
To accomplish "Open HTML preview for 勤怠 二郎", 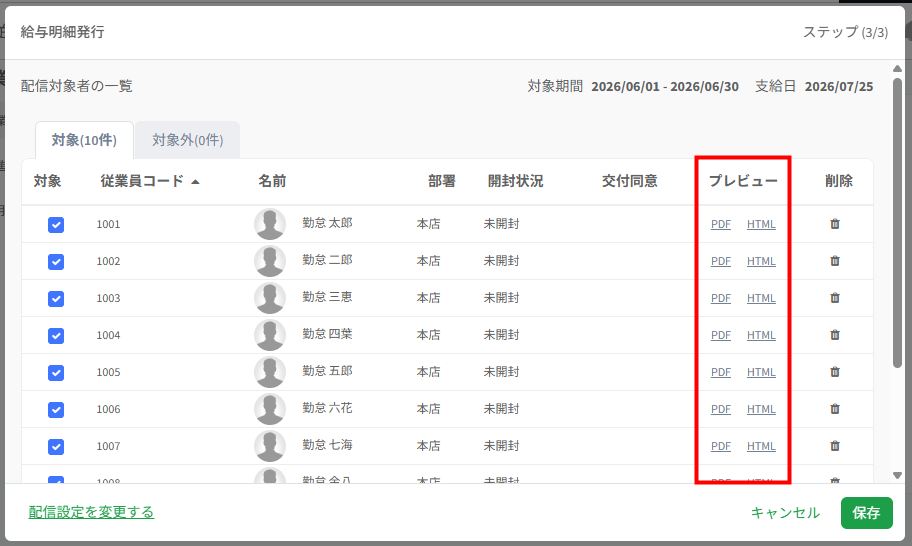I will click(761, 261).
